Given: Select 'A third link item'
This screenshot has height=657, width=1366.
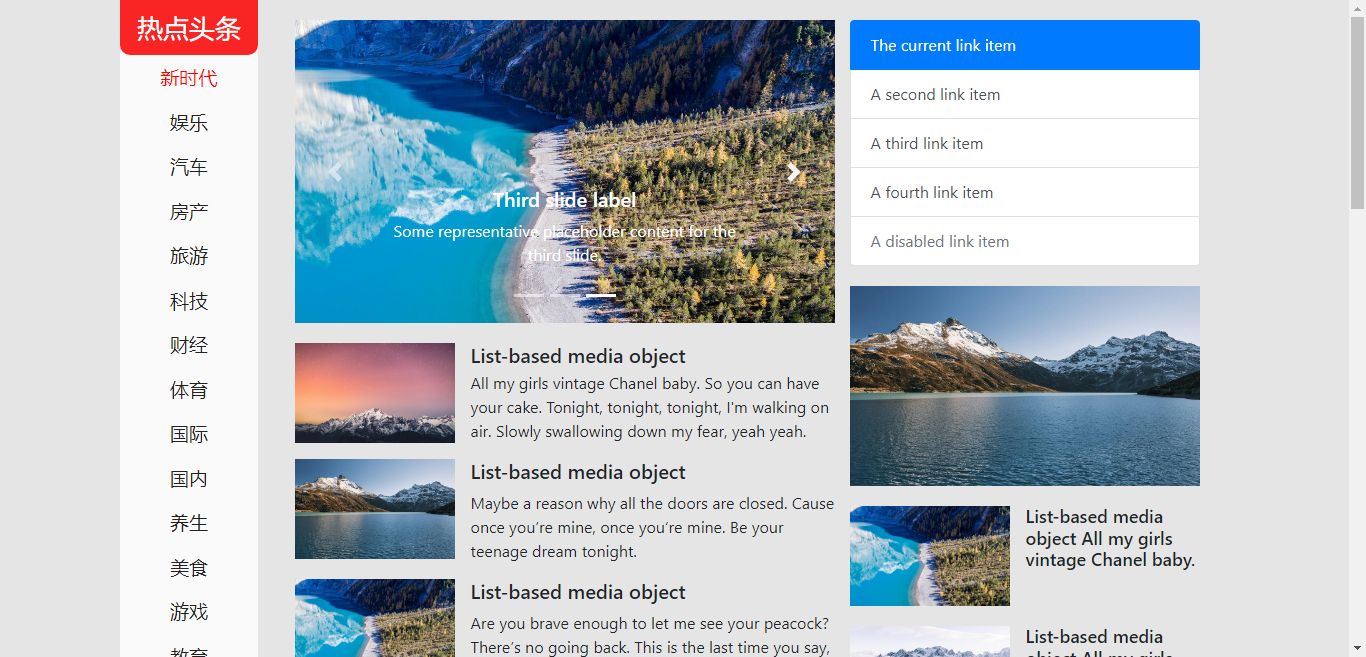Looking at the screenshot, I should [1024, 143].
